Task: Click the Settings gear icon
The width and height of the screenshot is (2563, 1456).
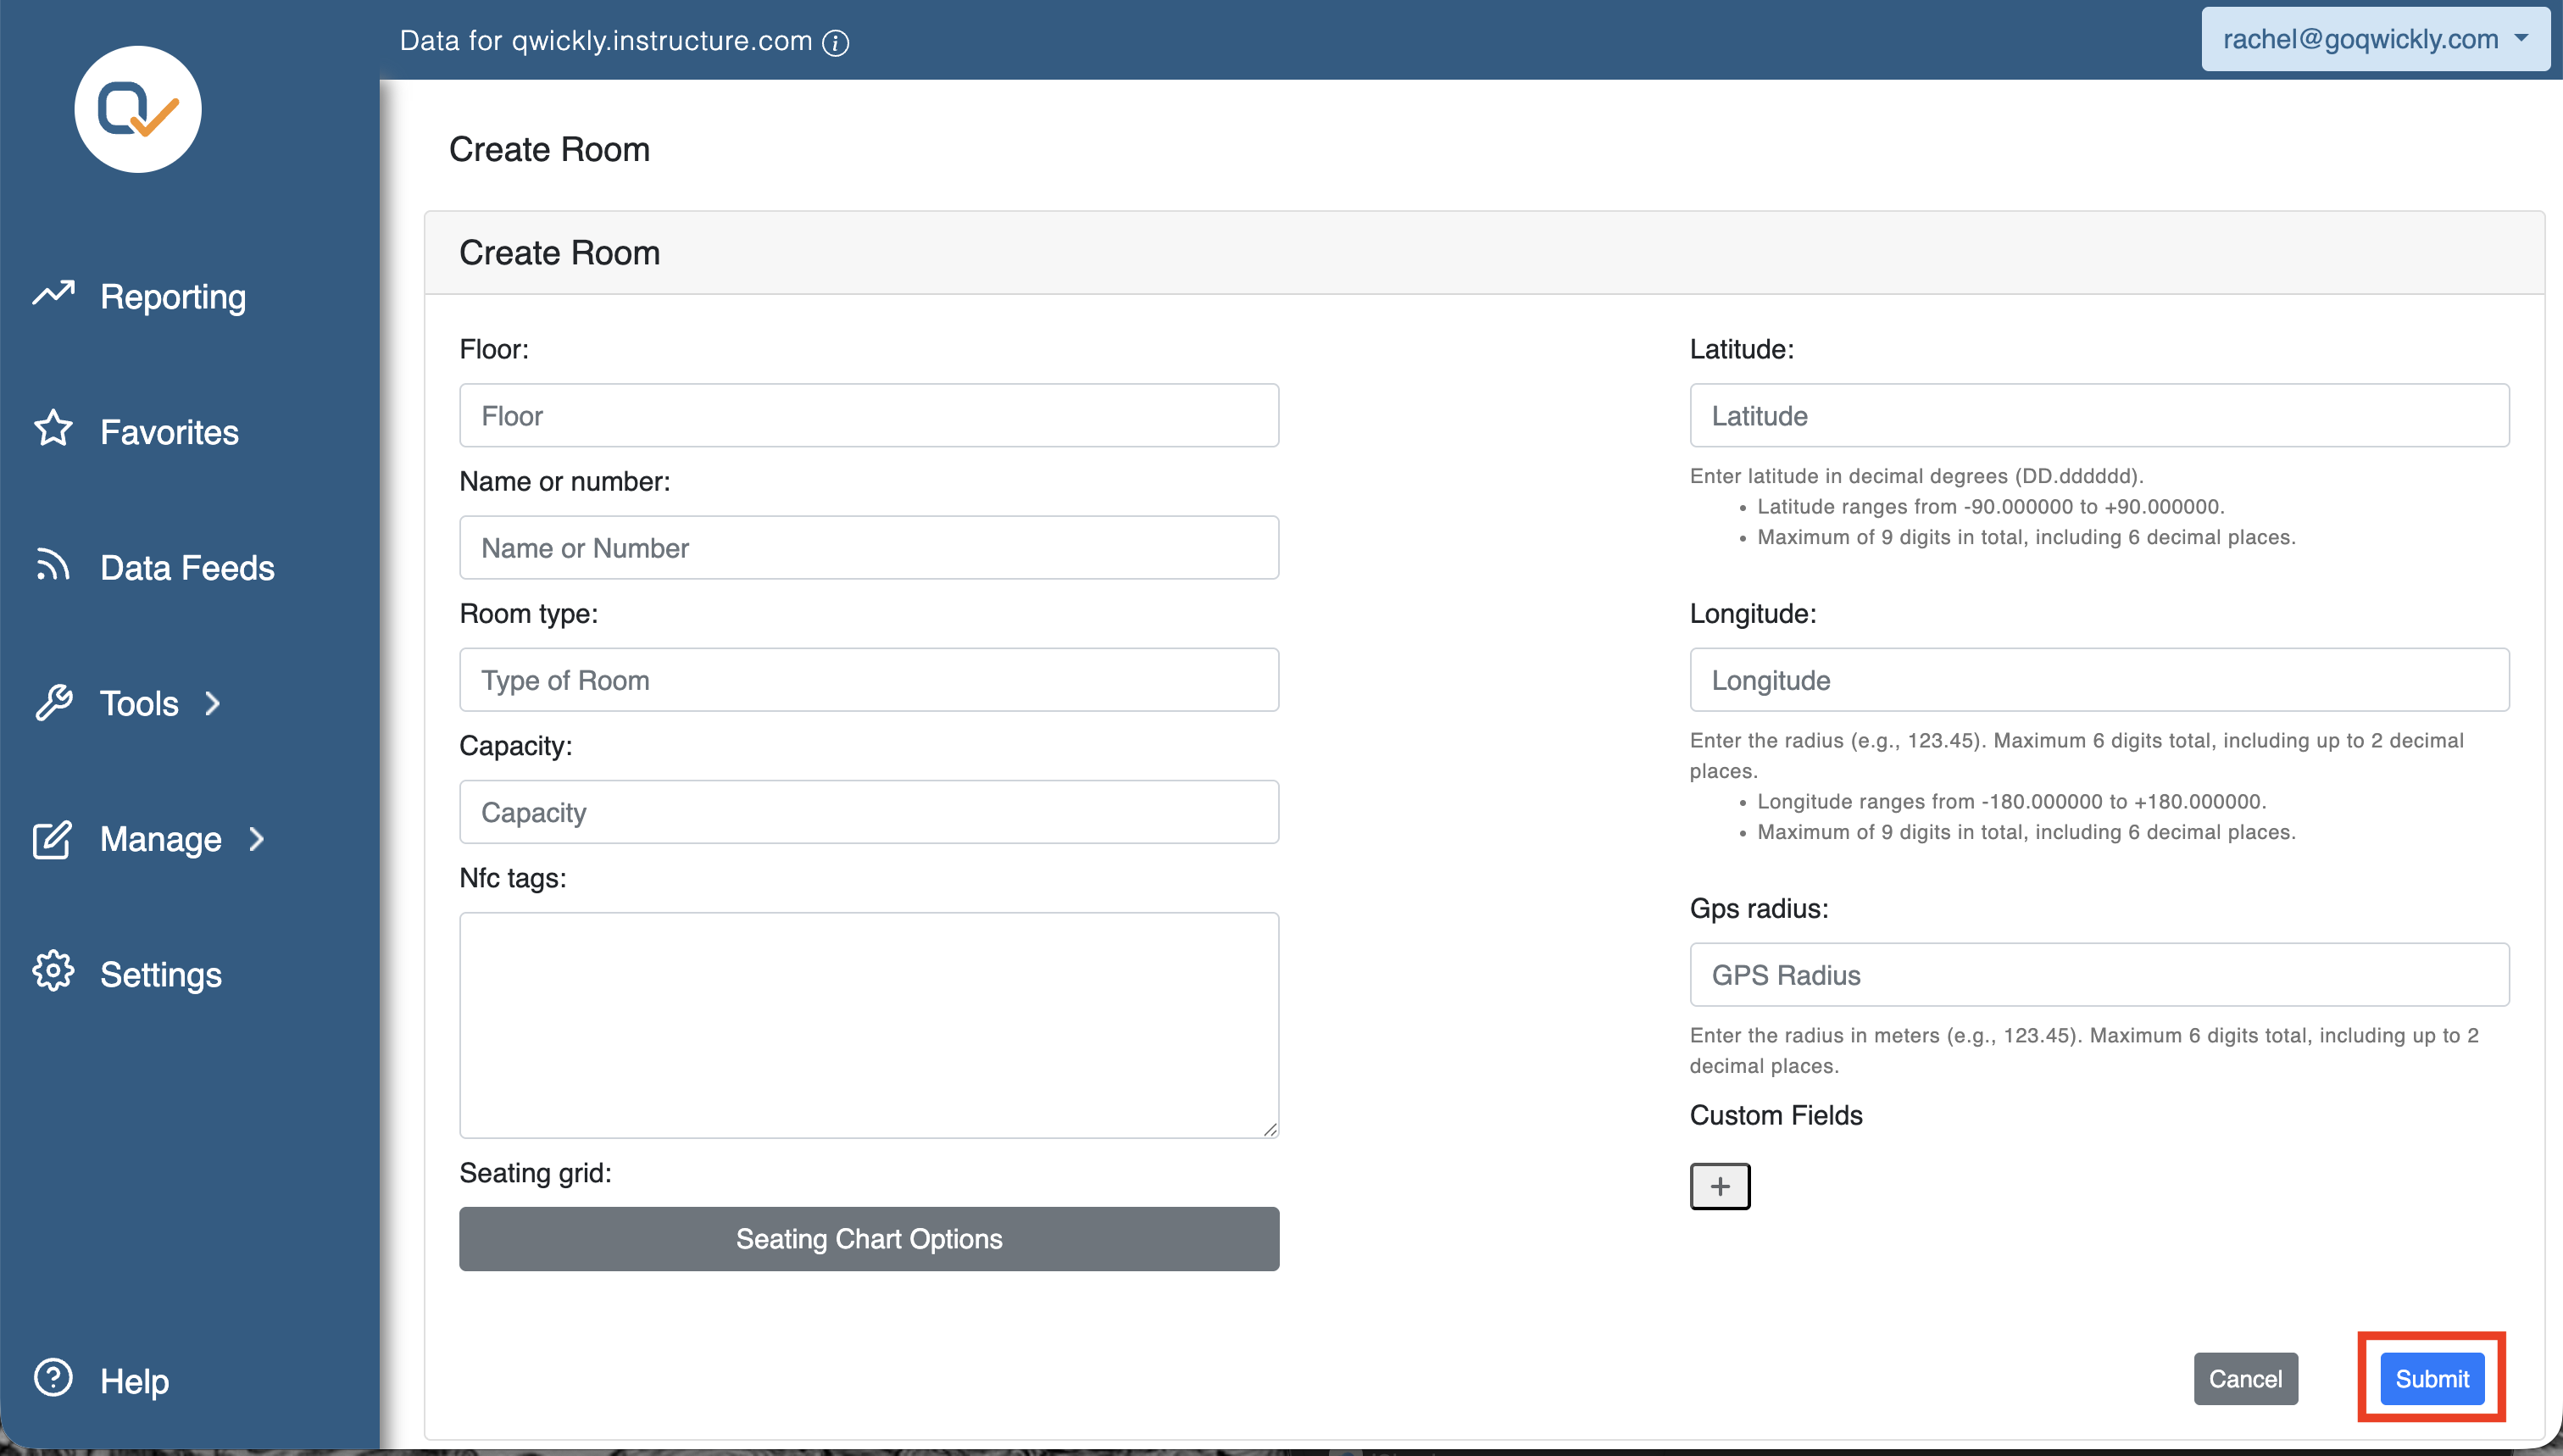Action: 53,971
